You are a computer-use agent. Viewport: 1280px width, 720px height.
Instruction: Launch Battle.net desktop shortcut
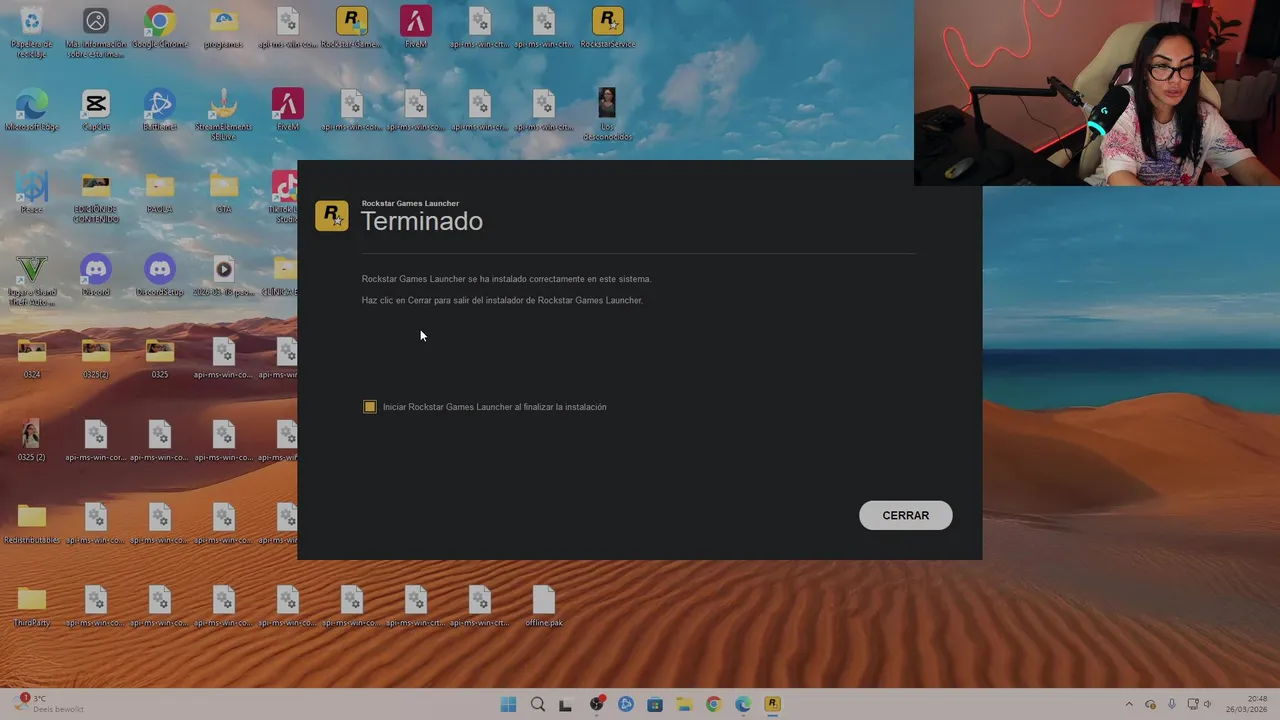160,110
